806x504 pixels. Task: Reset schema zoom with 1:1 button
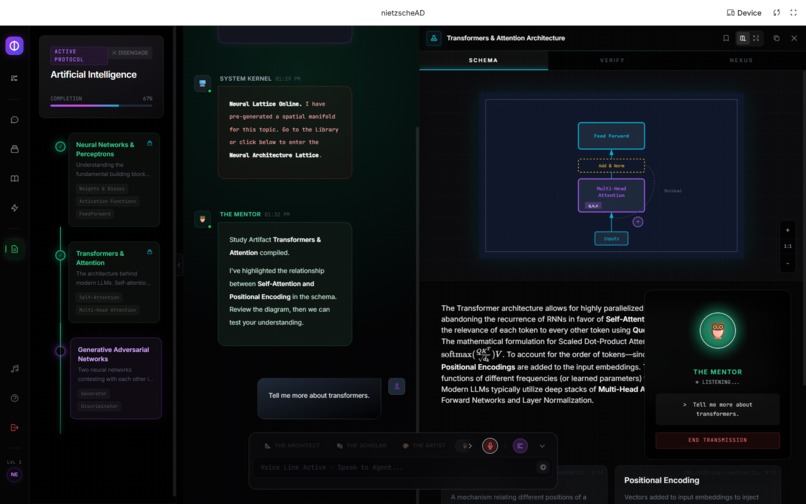787,246
